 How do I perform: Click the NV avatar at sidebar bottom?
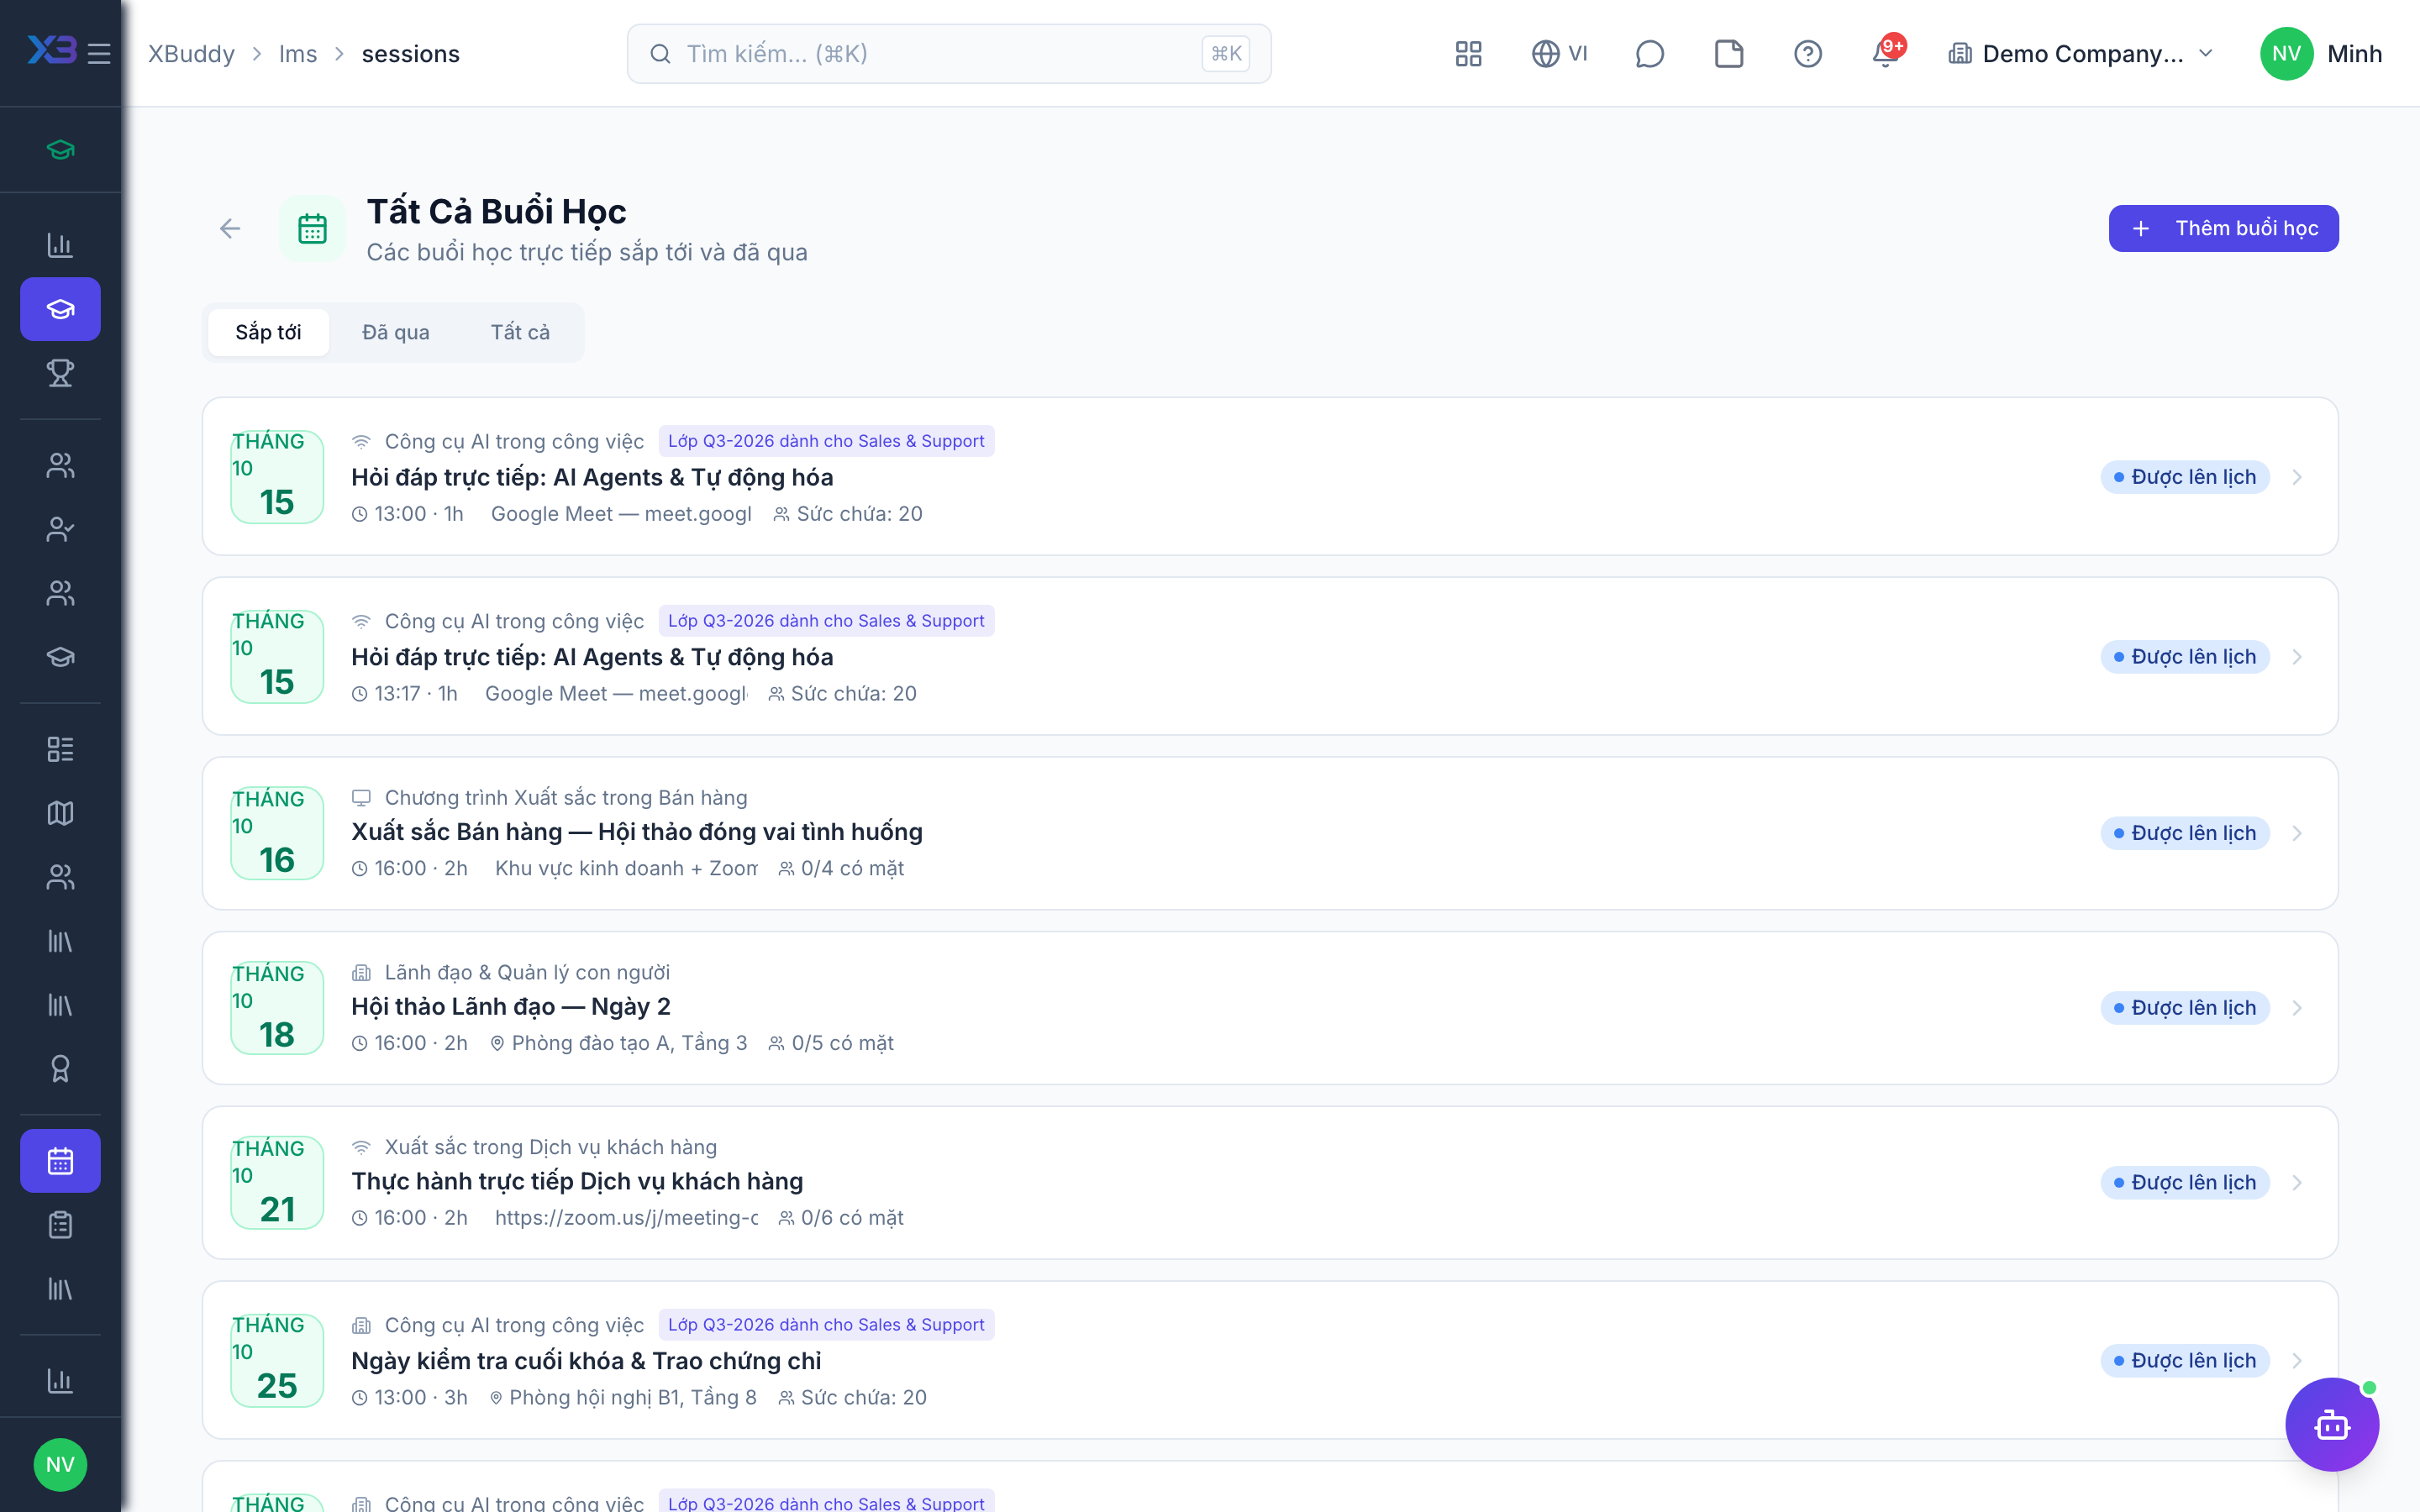click(x=60, y=1465)
